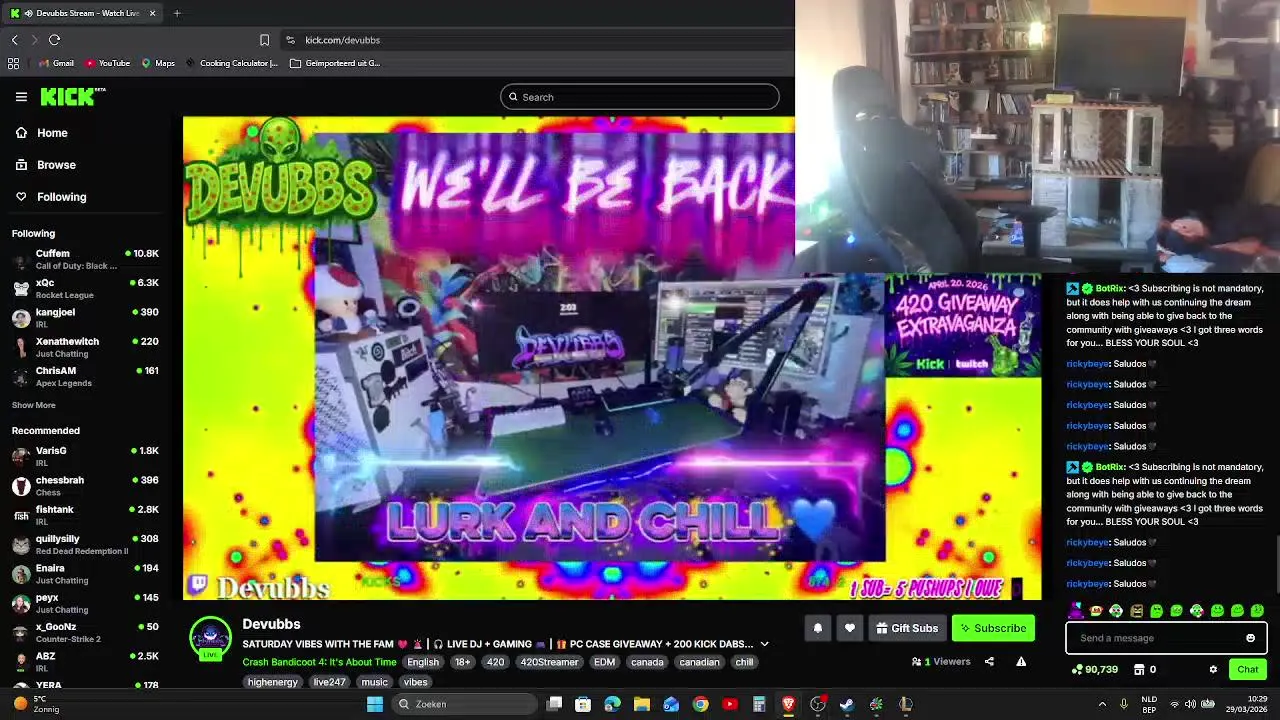The image size is (1280, 720).
Task: Click the Crash Bandicoot 4 category link
Action: 319,662
